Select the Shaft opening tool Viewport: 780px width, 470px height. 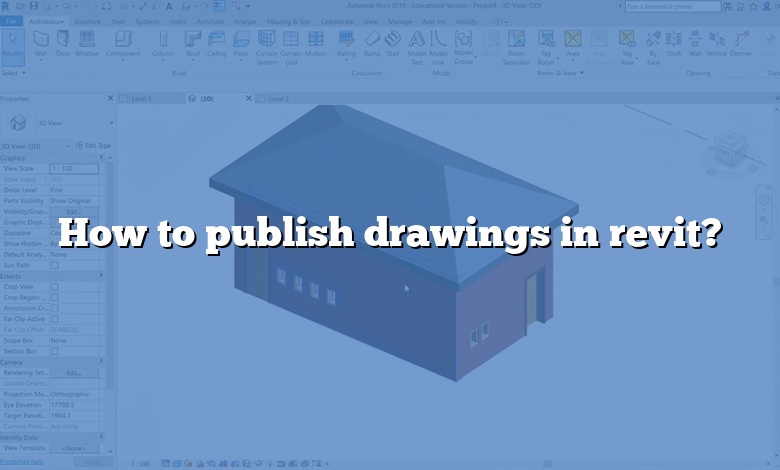pos(674,44)
